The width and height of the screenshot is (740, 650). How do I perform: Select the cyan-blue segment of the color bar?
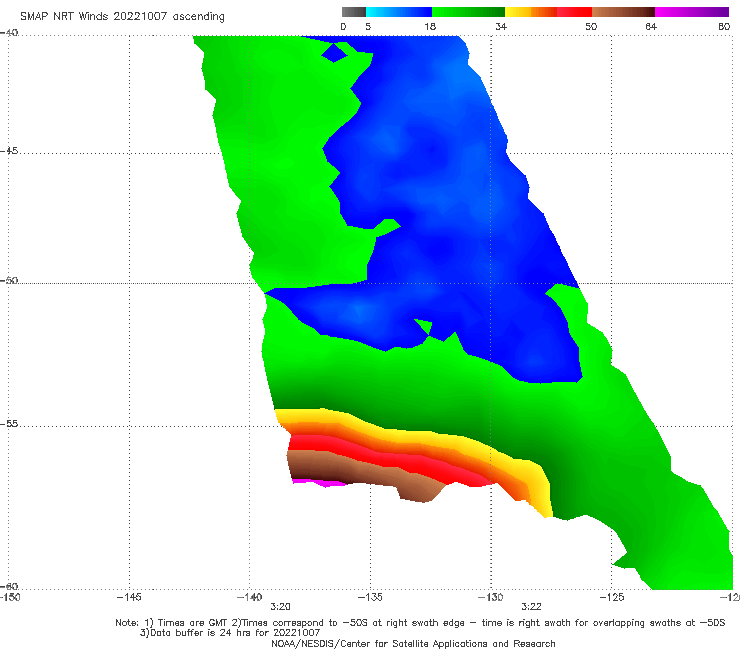[x=399, y=12]
